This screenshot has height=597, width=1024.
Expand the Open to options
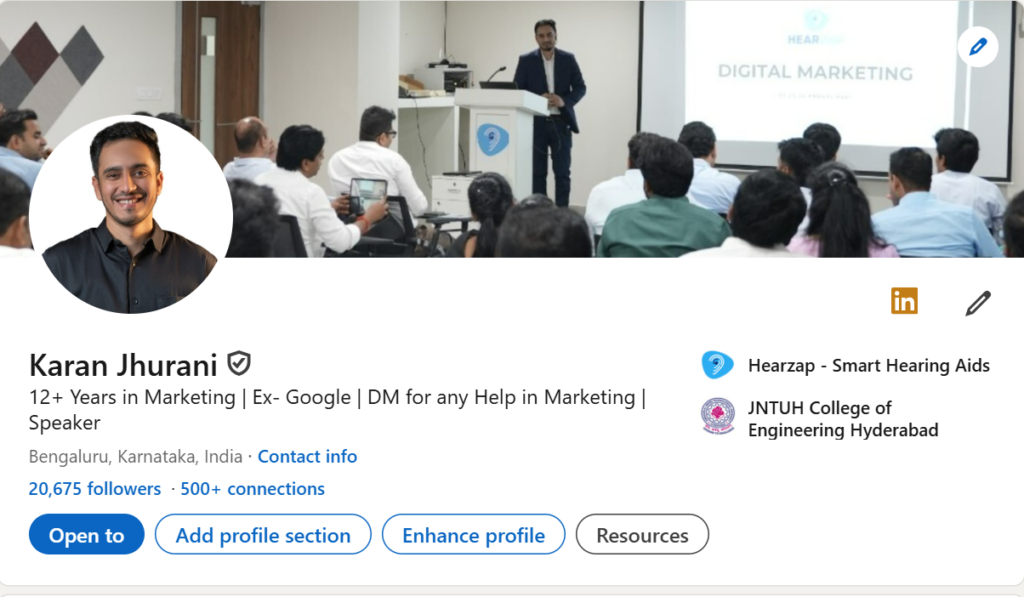click(x=87, y=535)
